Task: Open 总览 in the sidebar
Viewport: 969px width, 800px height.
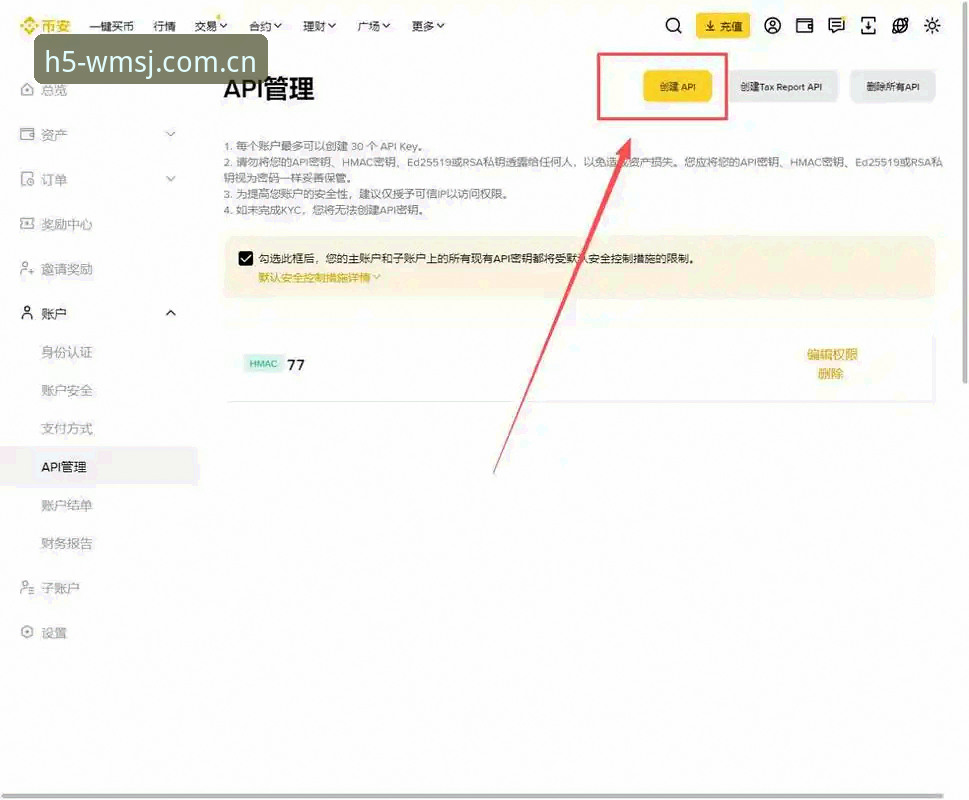Action: pos(54,90)
